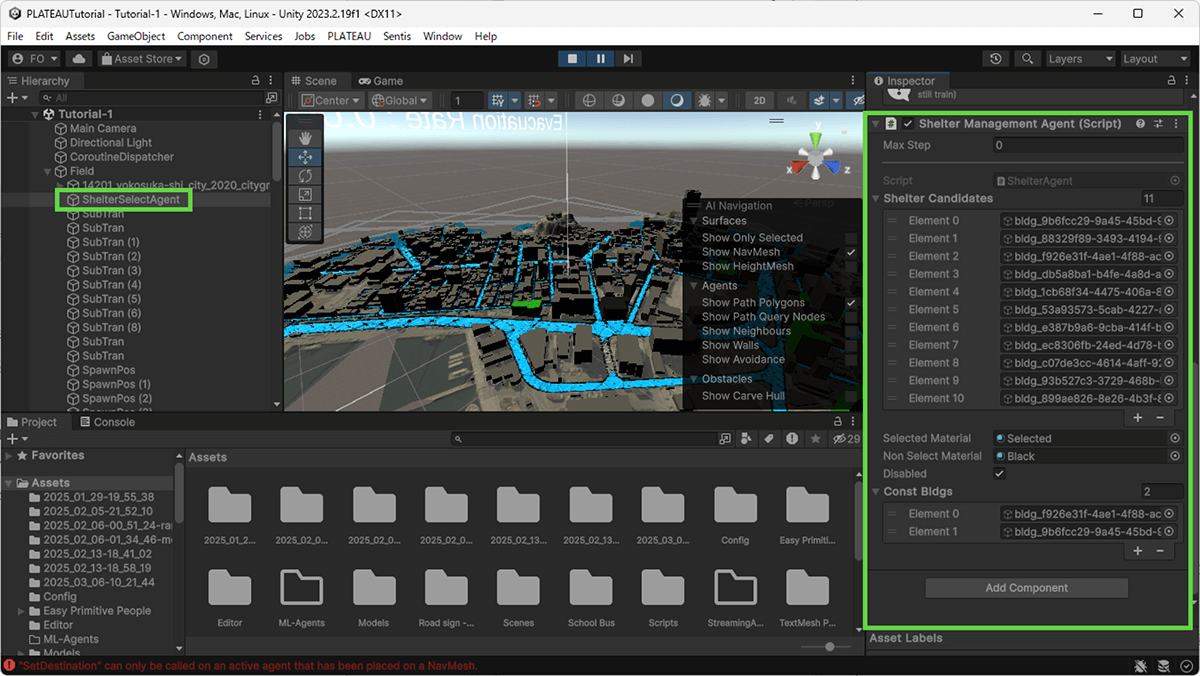This screenshot has width=1200, height=676.
Task: Open the Asset Store dropdown
Action: [x=142, y=59]
